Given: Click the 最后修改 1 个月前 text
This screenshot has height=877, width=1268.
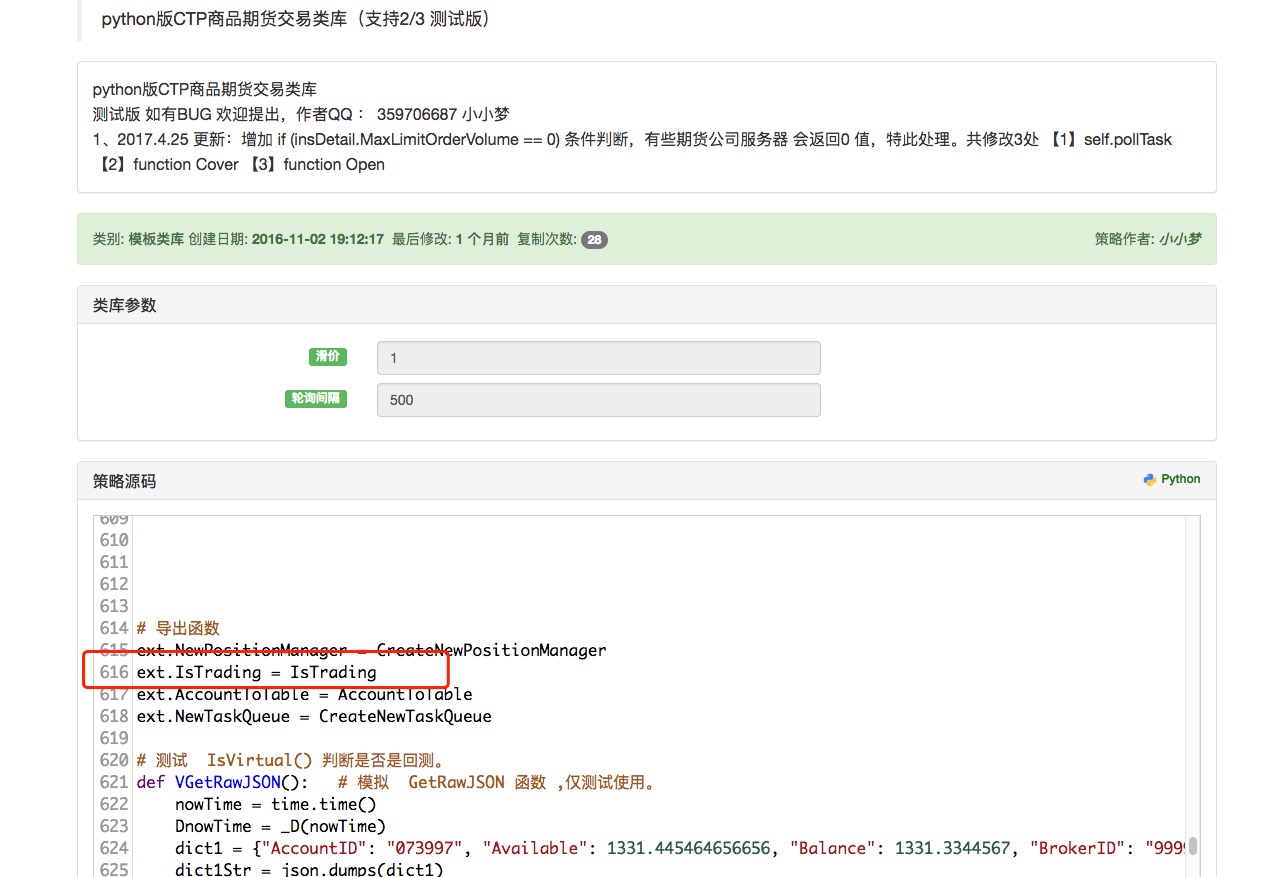Looking at the screenshot, I should coord(450,239).
